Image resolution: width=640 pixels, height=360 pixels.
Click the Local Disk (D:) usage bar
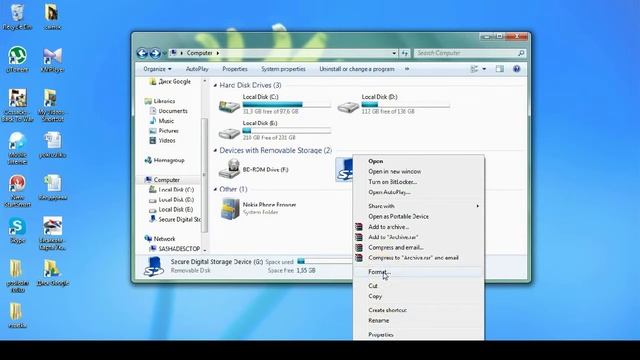click(x=406, y=104)
